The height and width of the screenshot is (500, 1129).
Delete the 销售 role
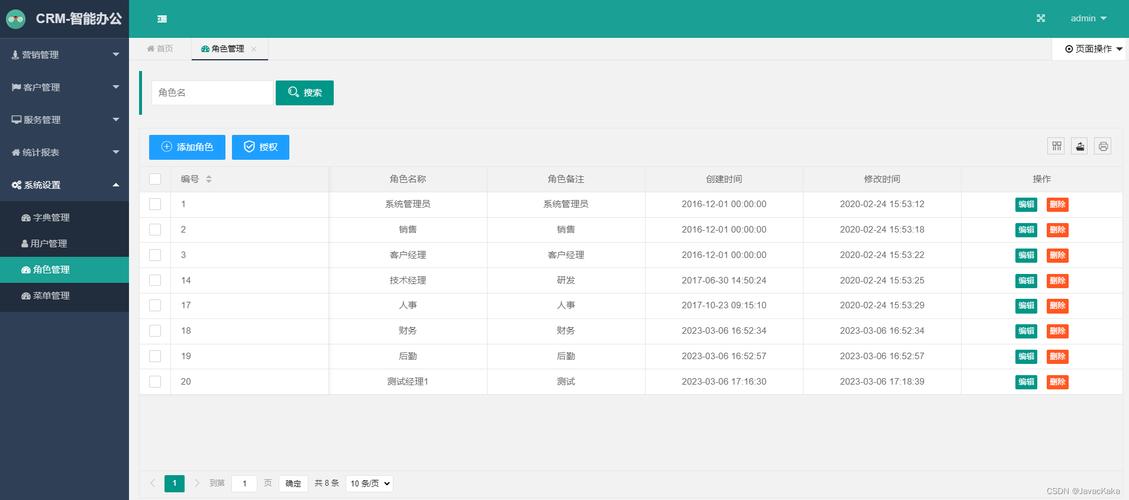1058,230
